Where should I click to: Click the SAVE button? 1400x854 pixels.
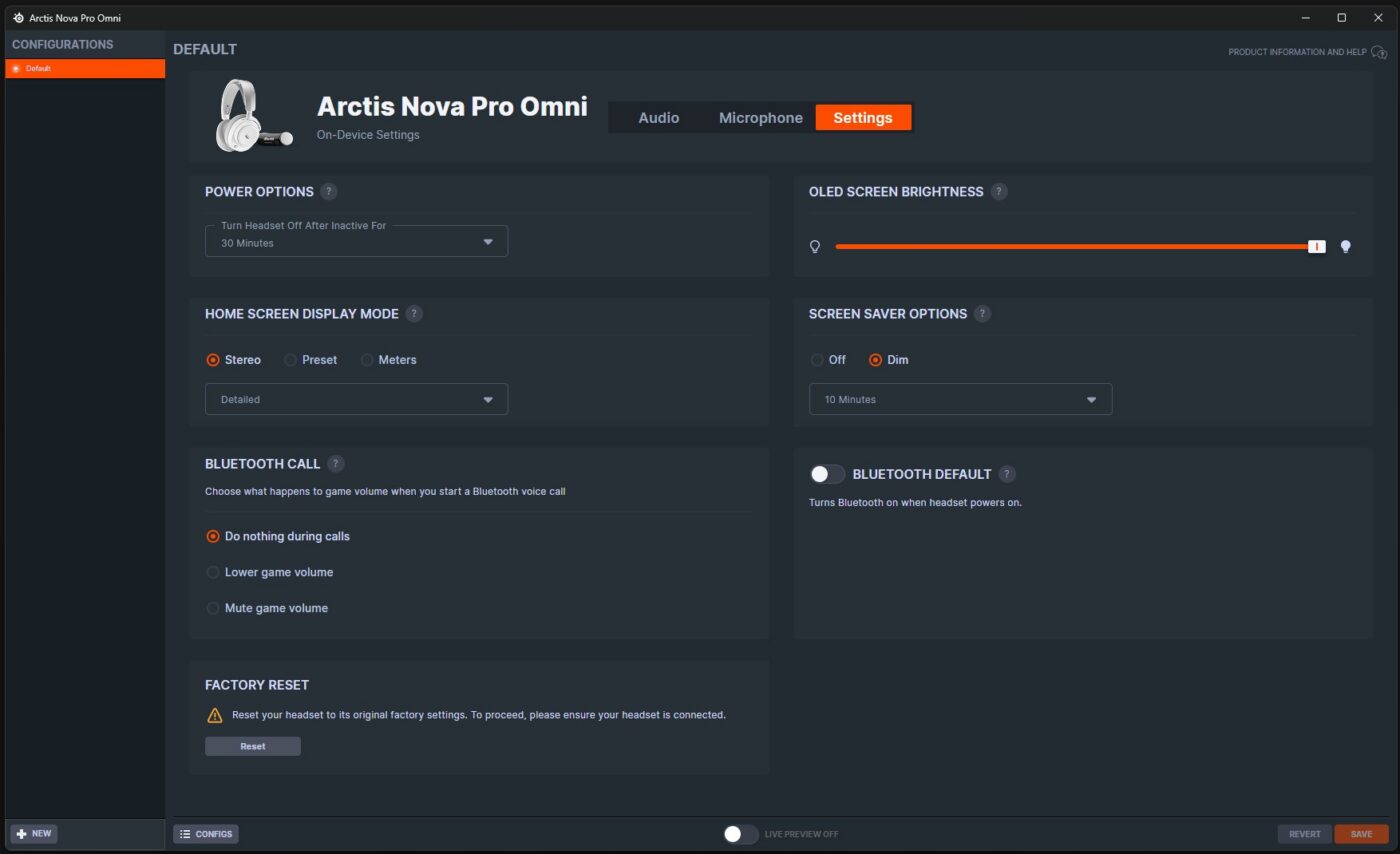(x=1361, y=834)
